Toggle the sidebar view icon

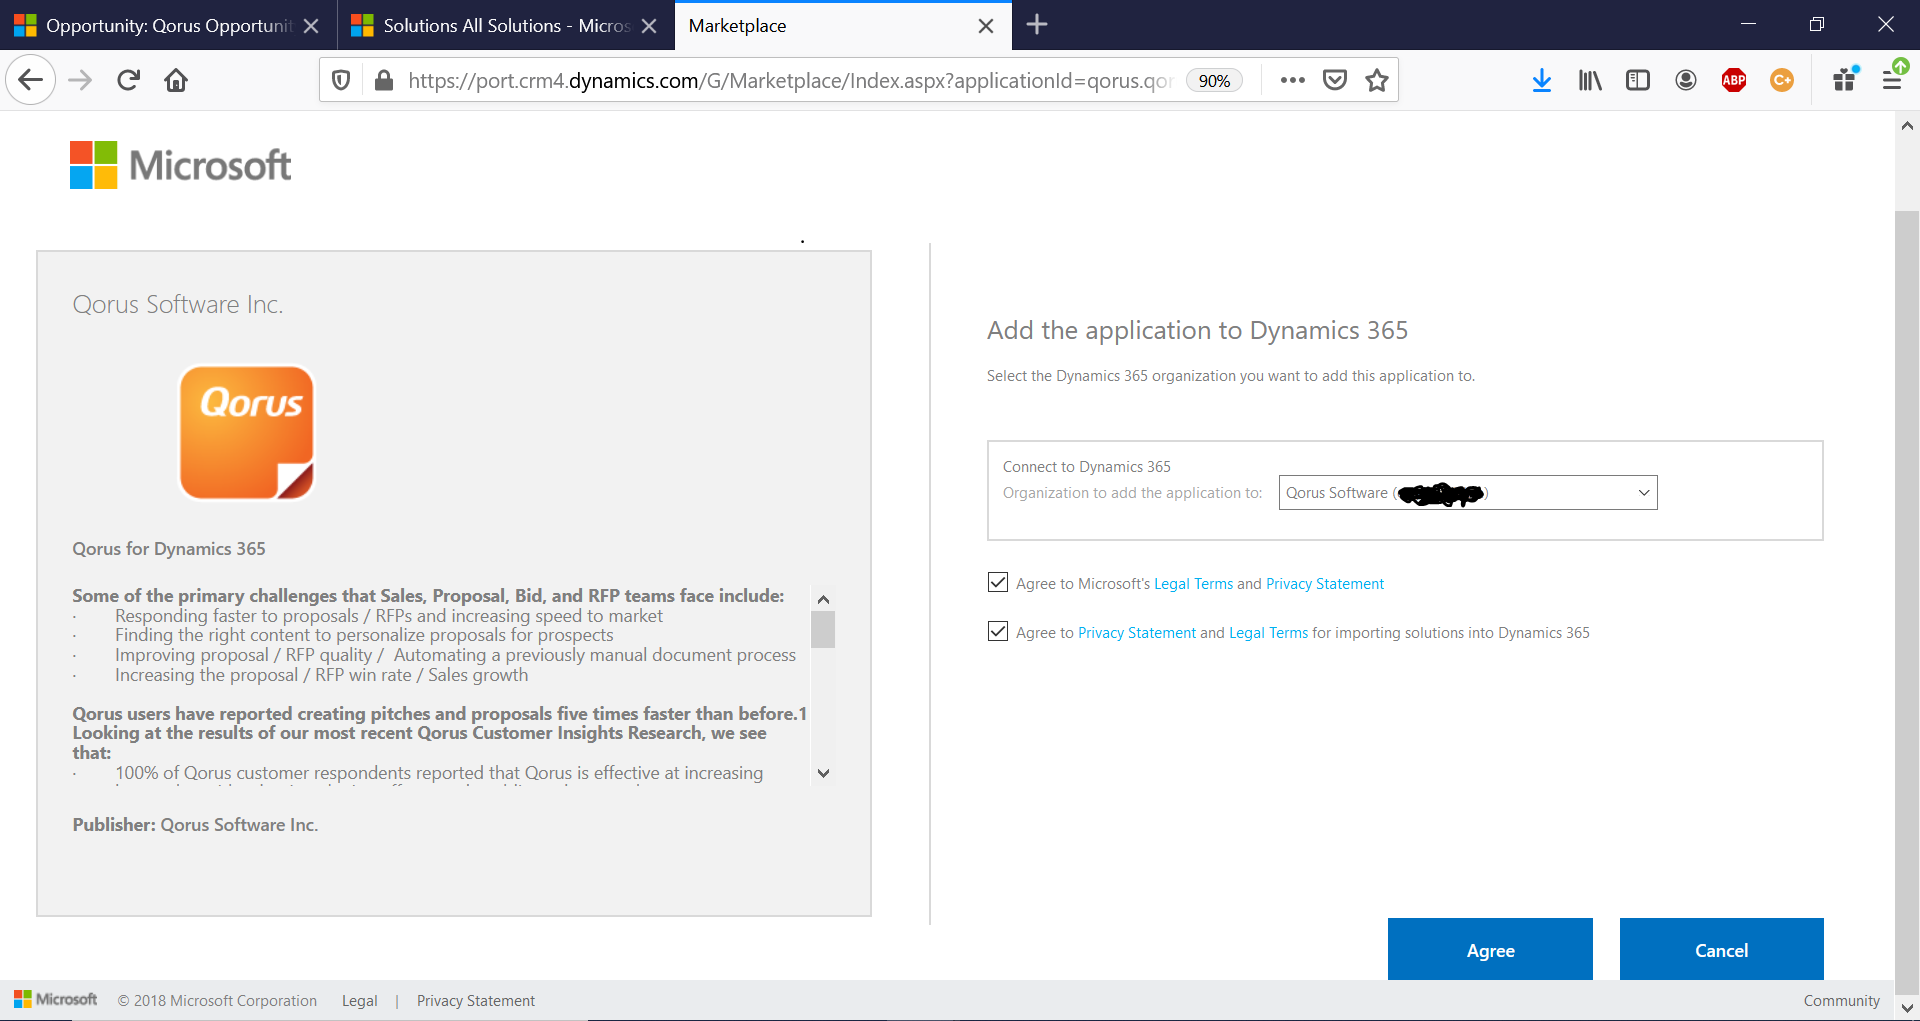pos(1637,80)
